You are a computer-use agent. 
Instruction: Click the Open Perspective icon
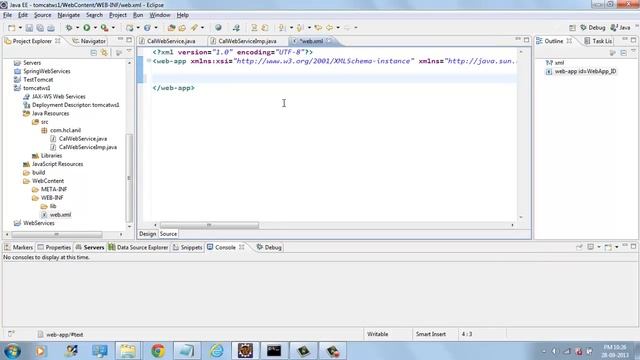[x=572, y=28]
